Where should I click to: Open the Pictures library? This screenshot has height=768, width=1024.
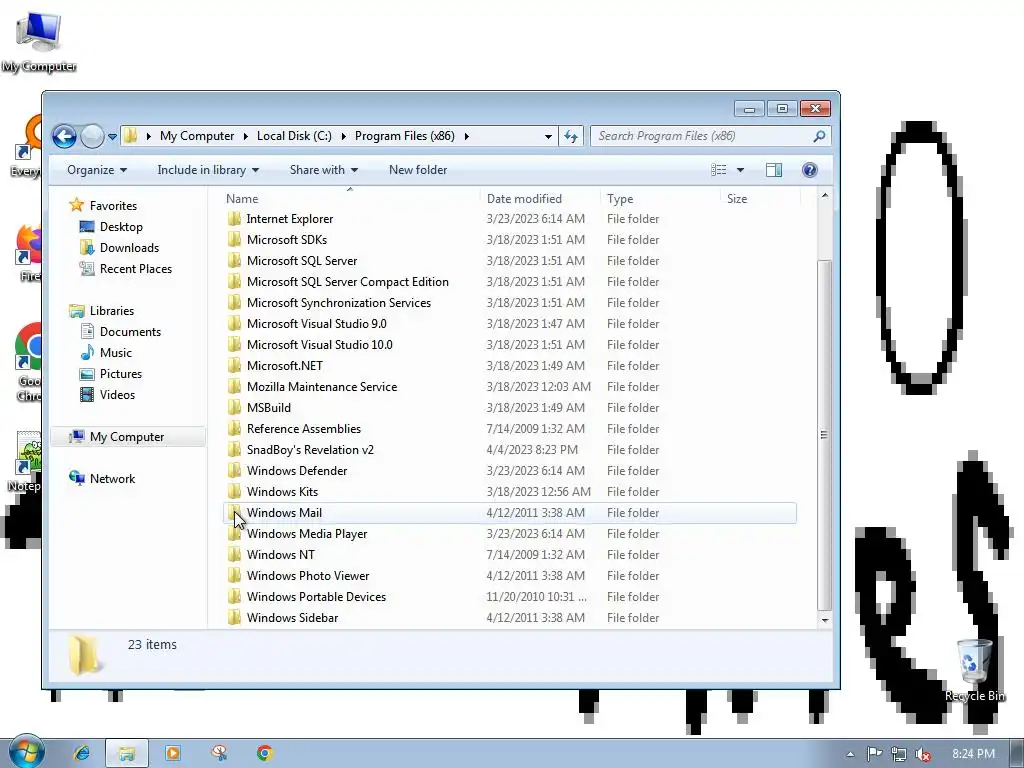110,374
